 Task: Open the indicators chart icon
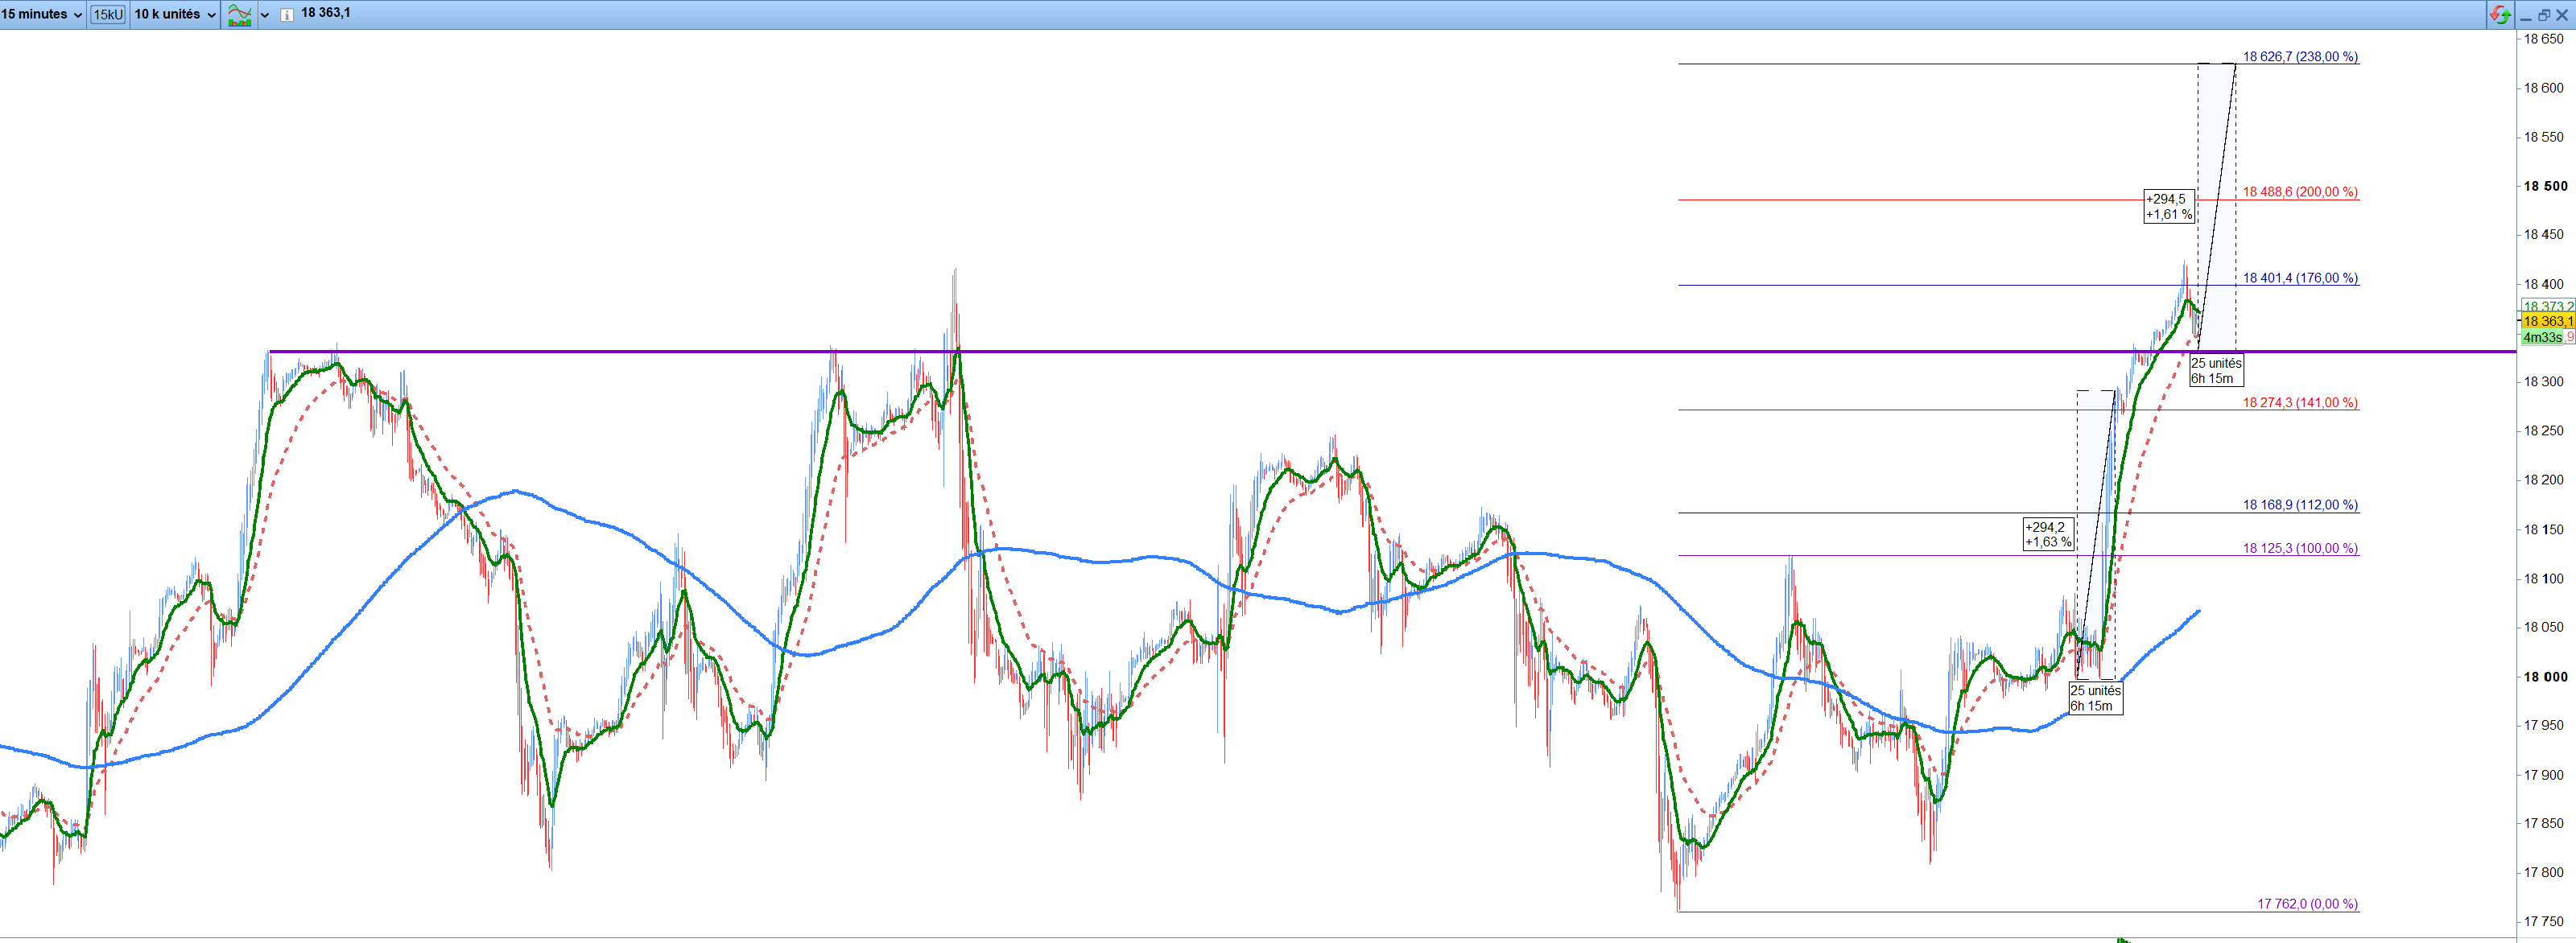click(x=240, y=14)
